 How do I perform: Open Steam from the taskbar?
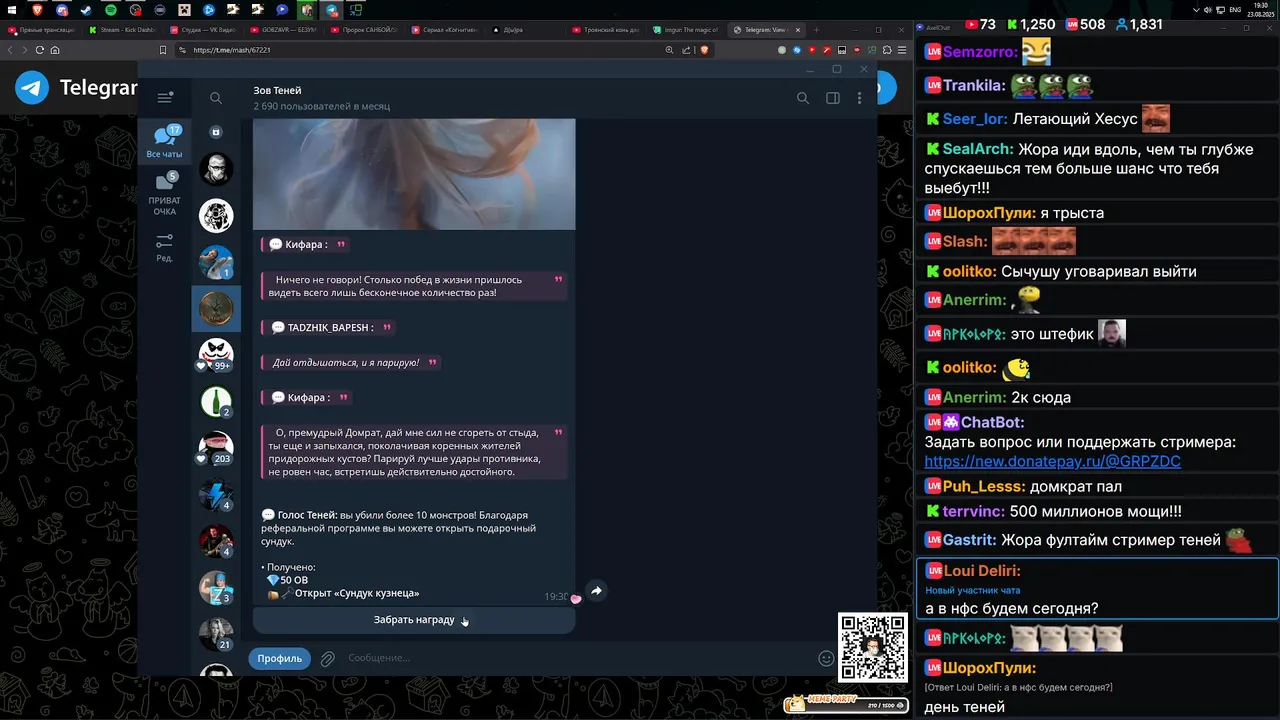[x=86, y=9]
